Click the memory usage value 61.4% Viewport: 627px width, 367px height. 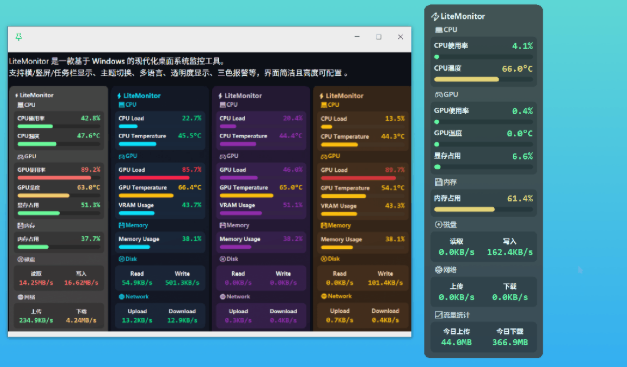point(520,198)
